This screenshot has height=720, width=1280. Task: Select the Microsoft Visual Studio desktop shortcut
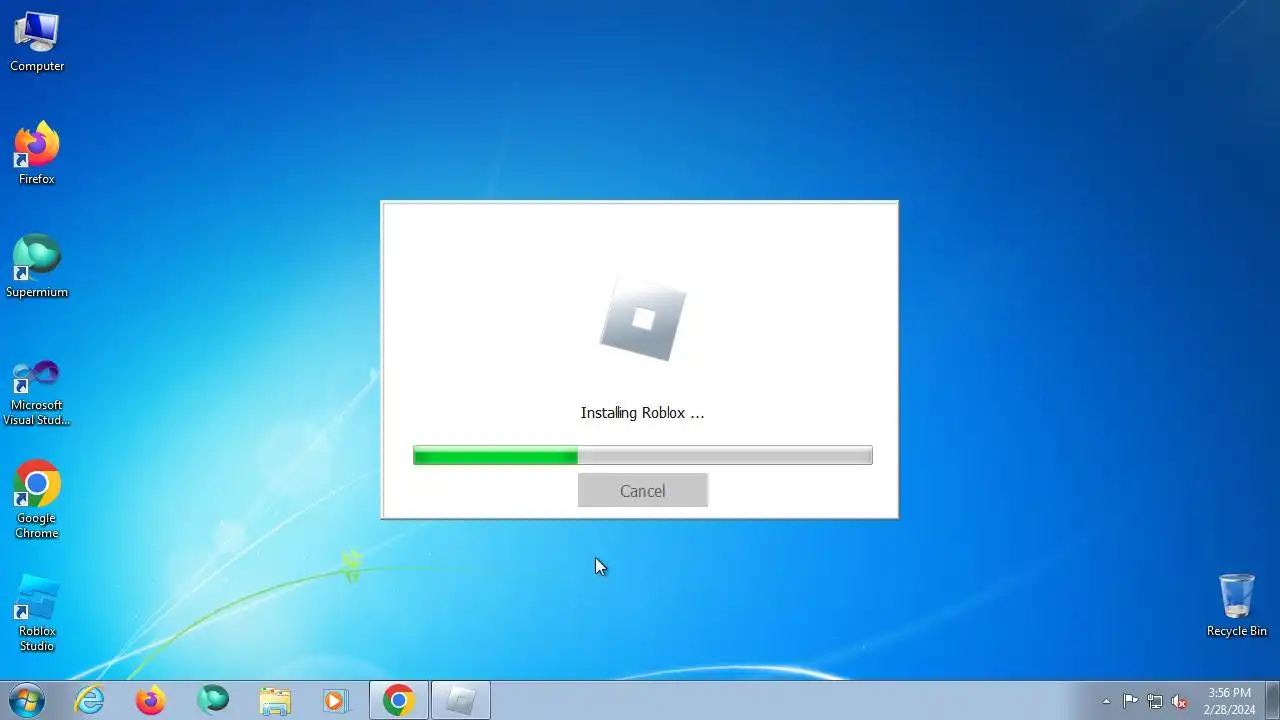37,392
